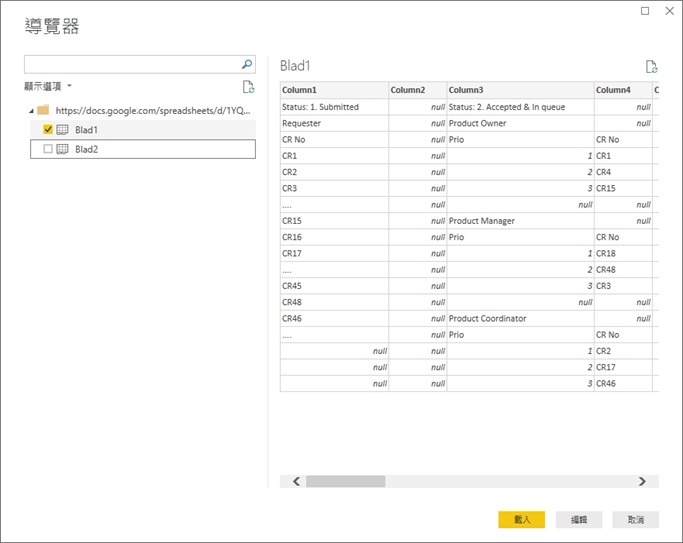
Task: Click the table icon next to Blad2
Action: click(x=62, y=149)
